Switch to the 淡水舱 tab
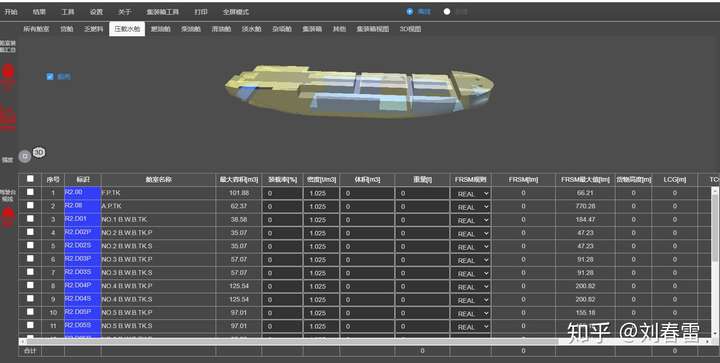The image size is (720, 363). [252, 29]
